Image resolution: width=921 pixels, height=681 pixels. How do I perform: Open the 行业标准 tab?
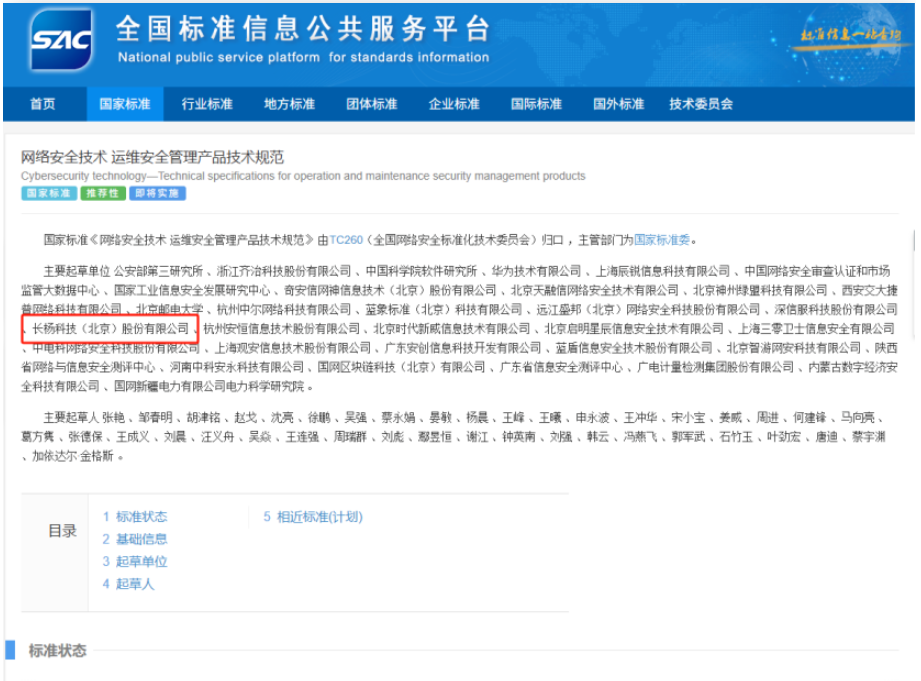click(x=207, y=104)
